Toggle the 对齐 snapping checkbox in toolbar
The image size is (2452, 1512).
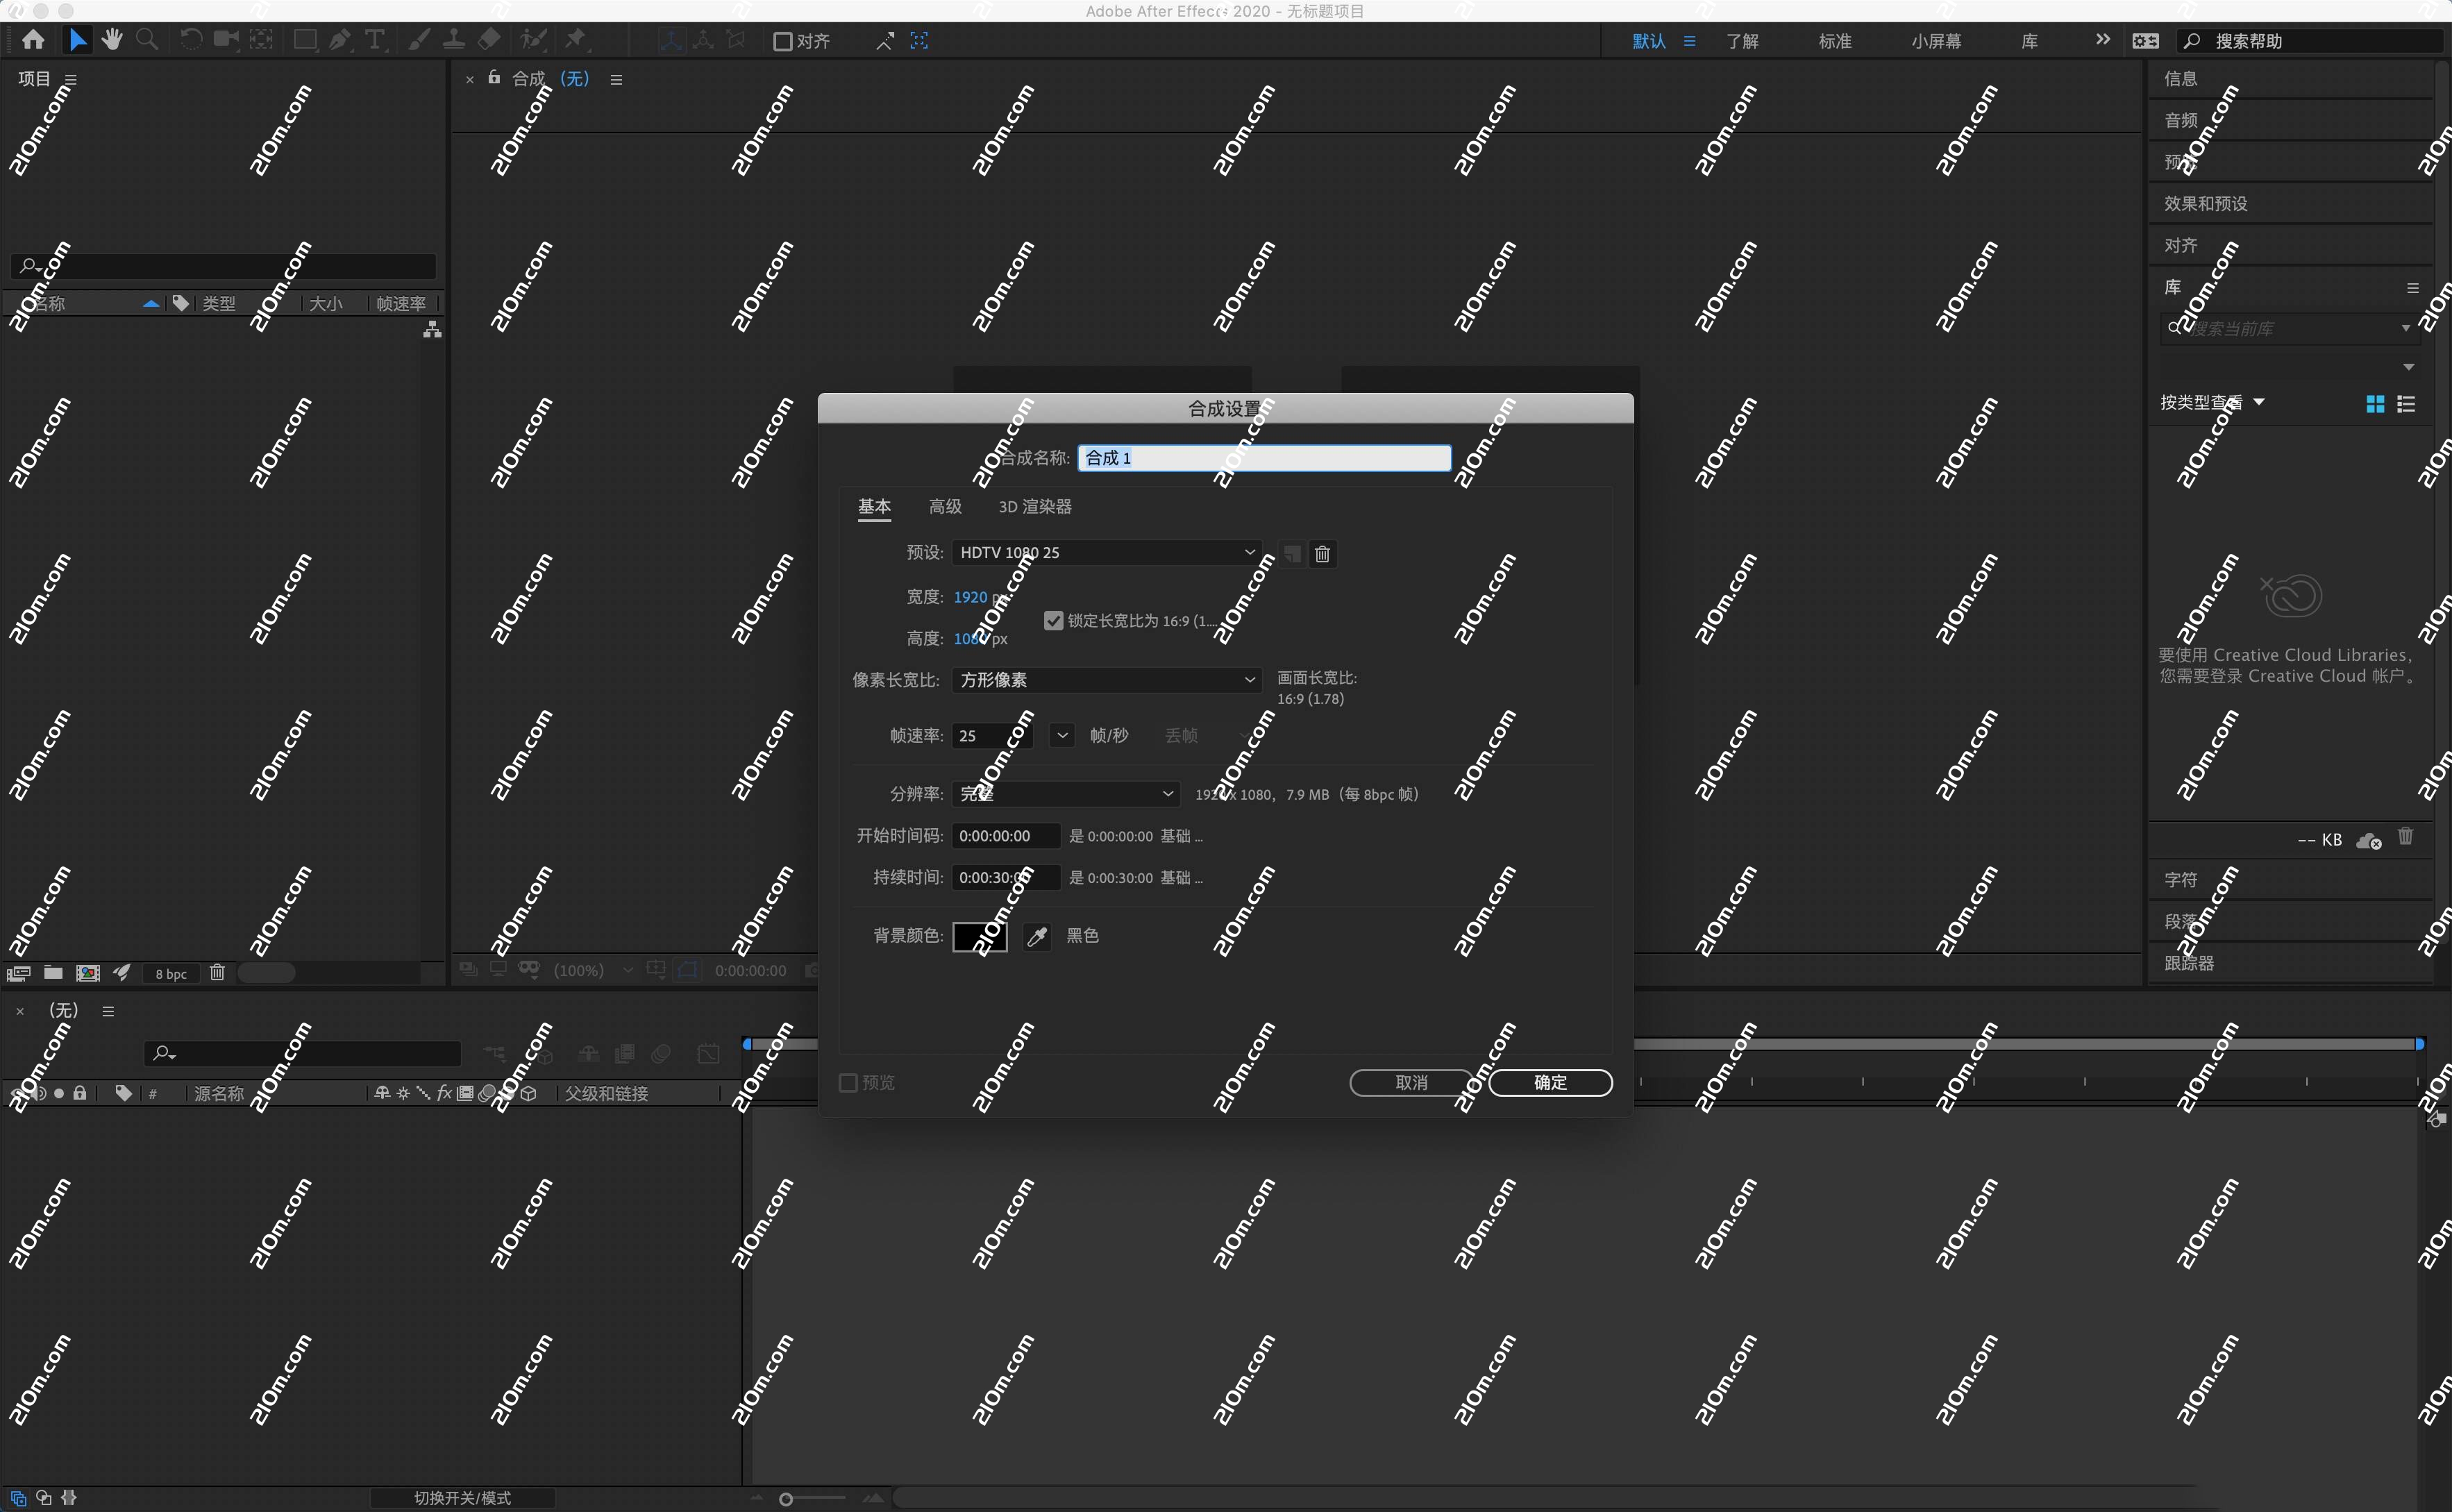[x=783, y=41]
